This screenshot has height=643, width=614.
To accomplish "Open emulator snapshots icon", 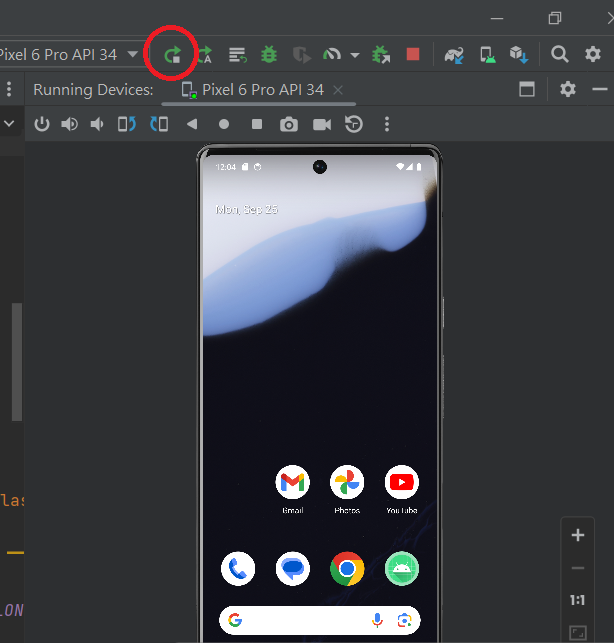I will 354,124.
